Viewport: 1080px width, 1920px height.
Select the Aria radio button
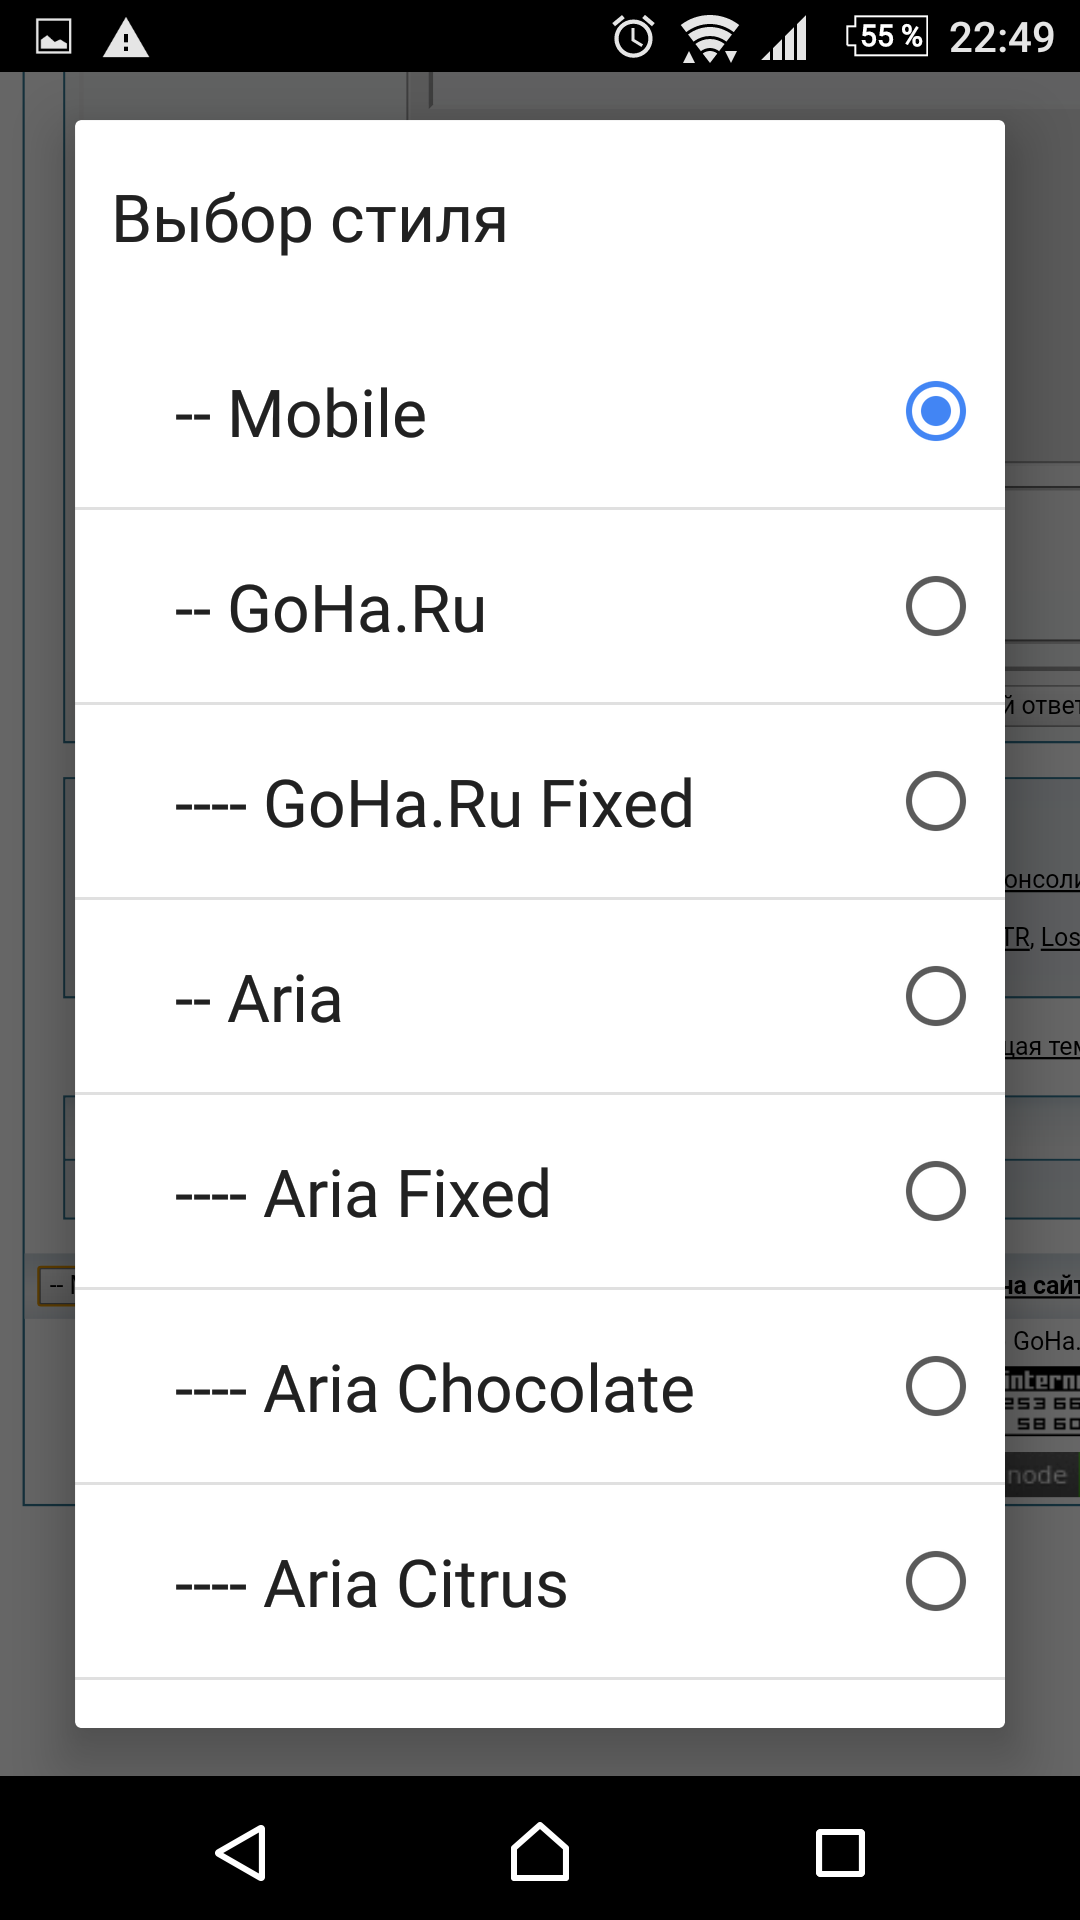935,996
